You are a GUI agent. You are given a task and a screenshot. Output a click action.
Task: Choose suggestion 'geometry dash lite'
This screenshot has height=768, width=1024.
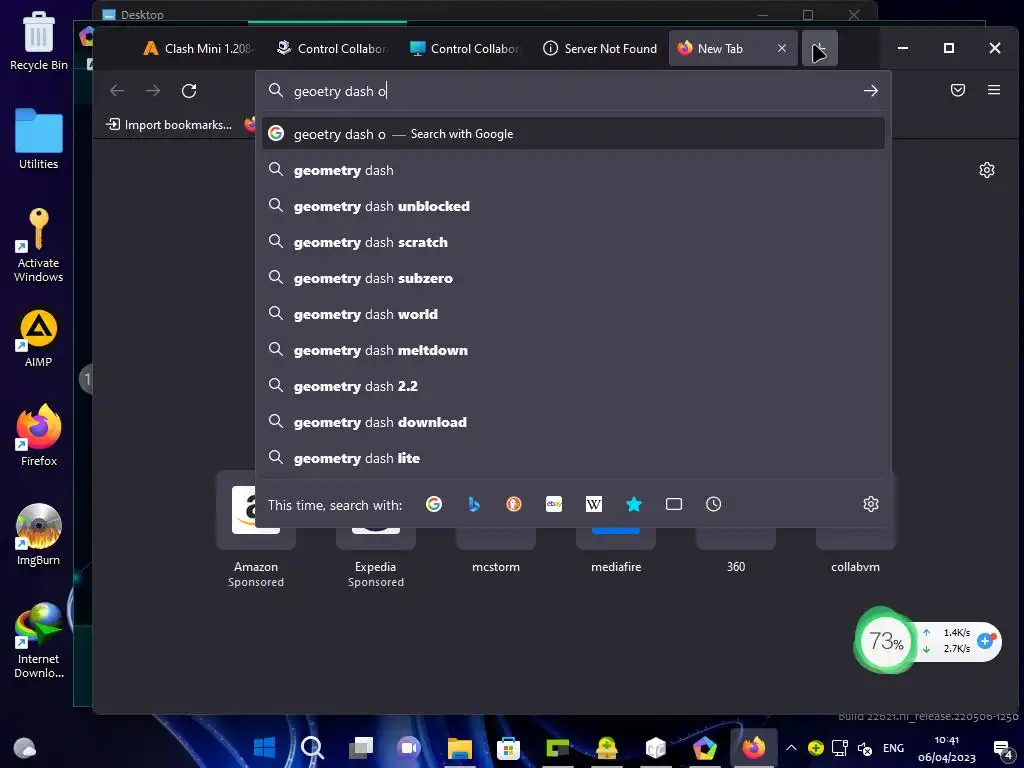click(573, 458)
